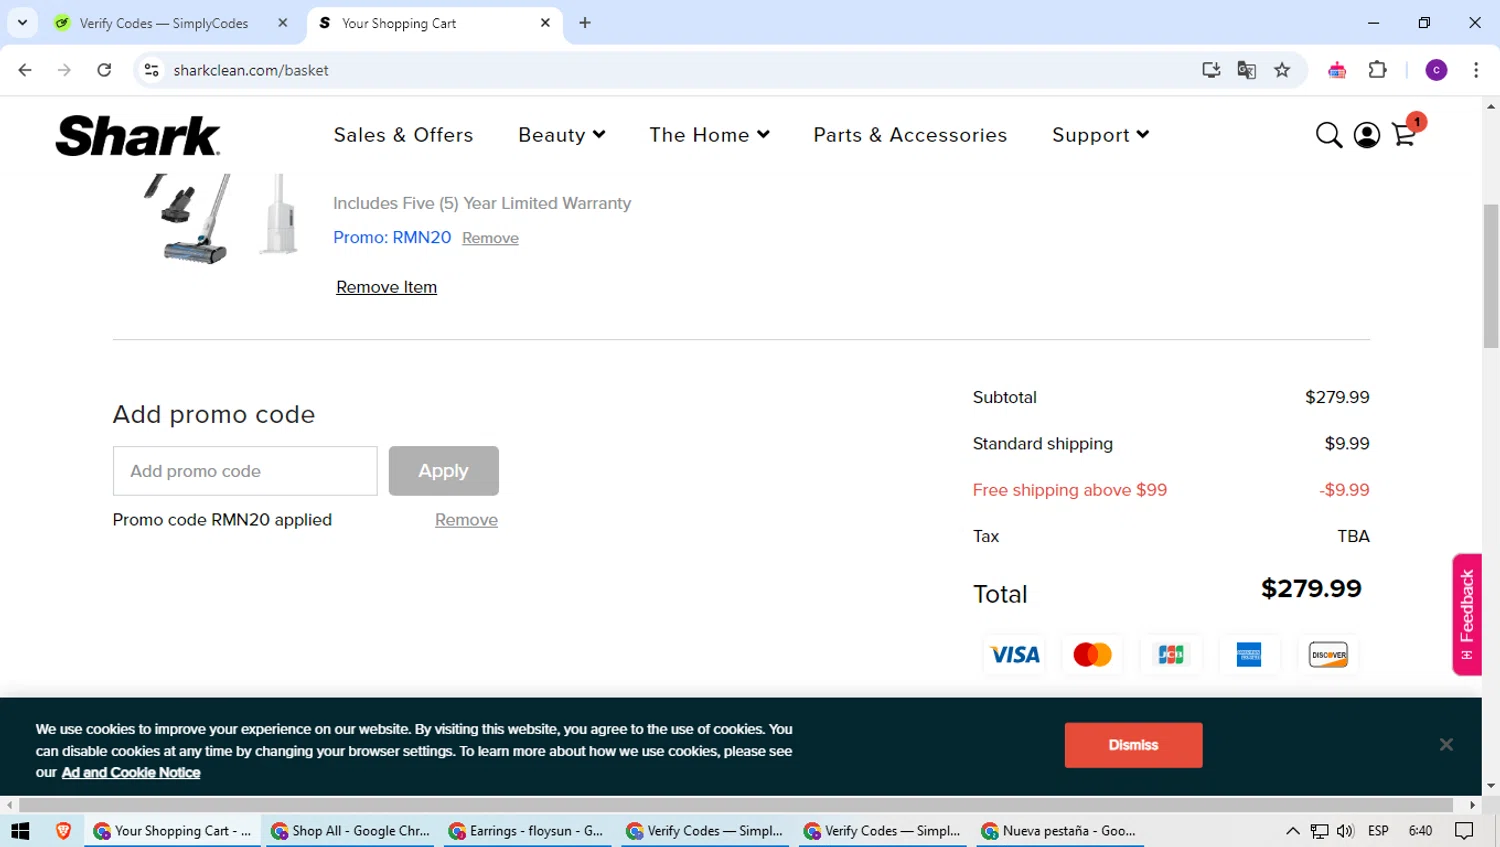Remove the applied promo code below input
This screenshot has width=1500, height=847.
click(x=466, y=520)
